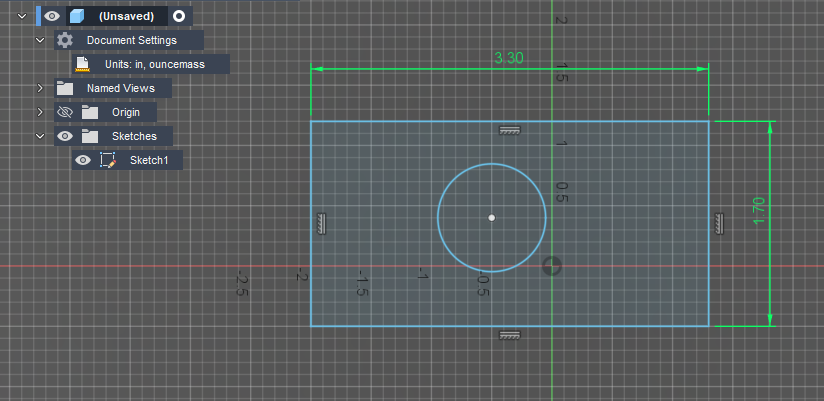Viewport: 824px width, 401px height.
Task: Select Units: in, ouncemass entry
Action: tap(155, 64)
